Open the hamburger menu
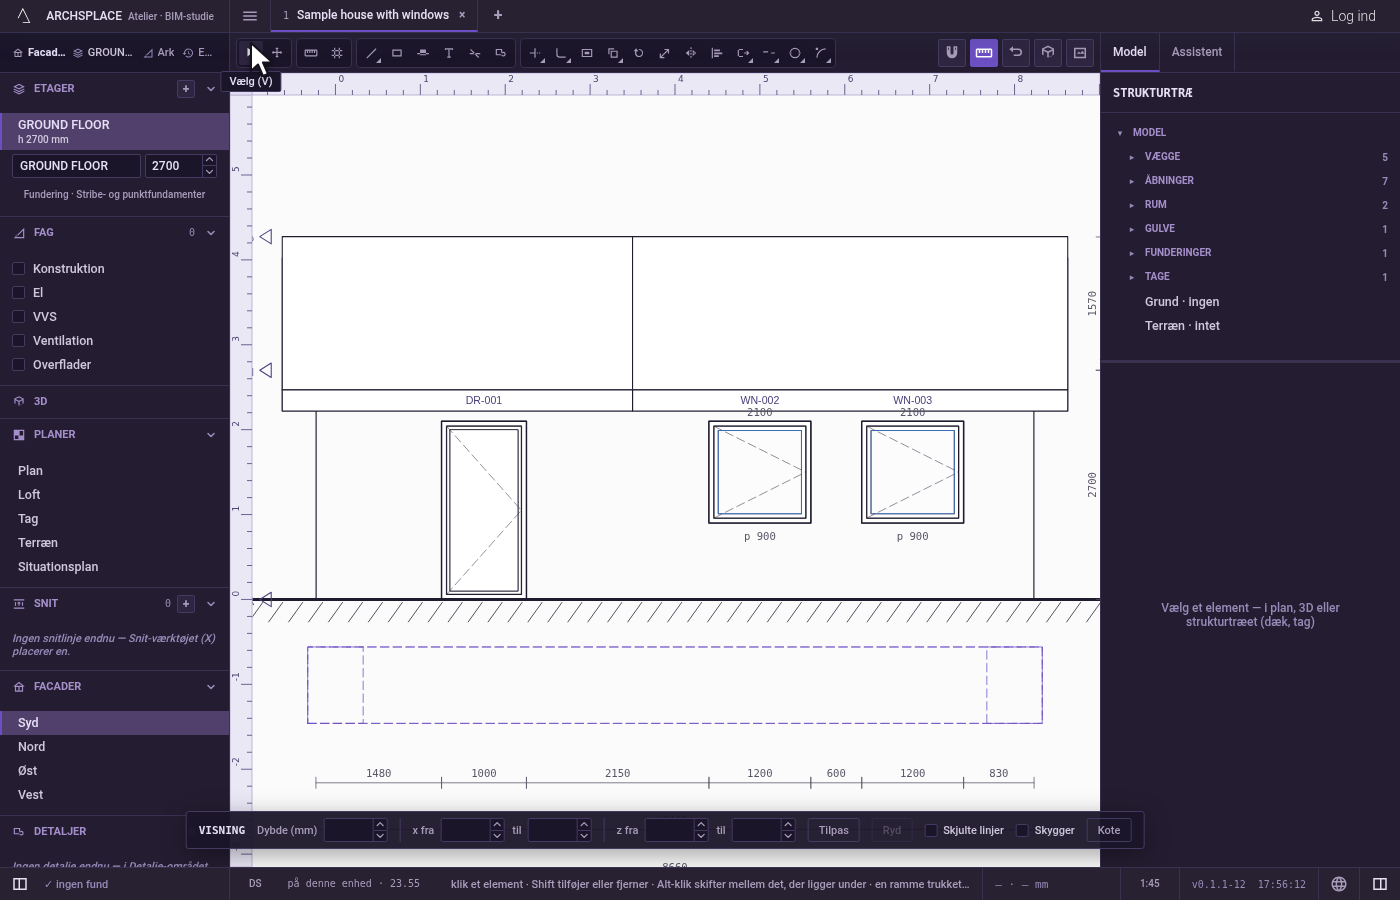Image resolution: width=1400 pixels, height=900 pixels. (x=250, y=15)
